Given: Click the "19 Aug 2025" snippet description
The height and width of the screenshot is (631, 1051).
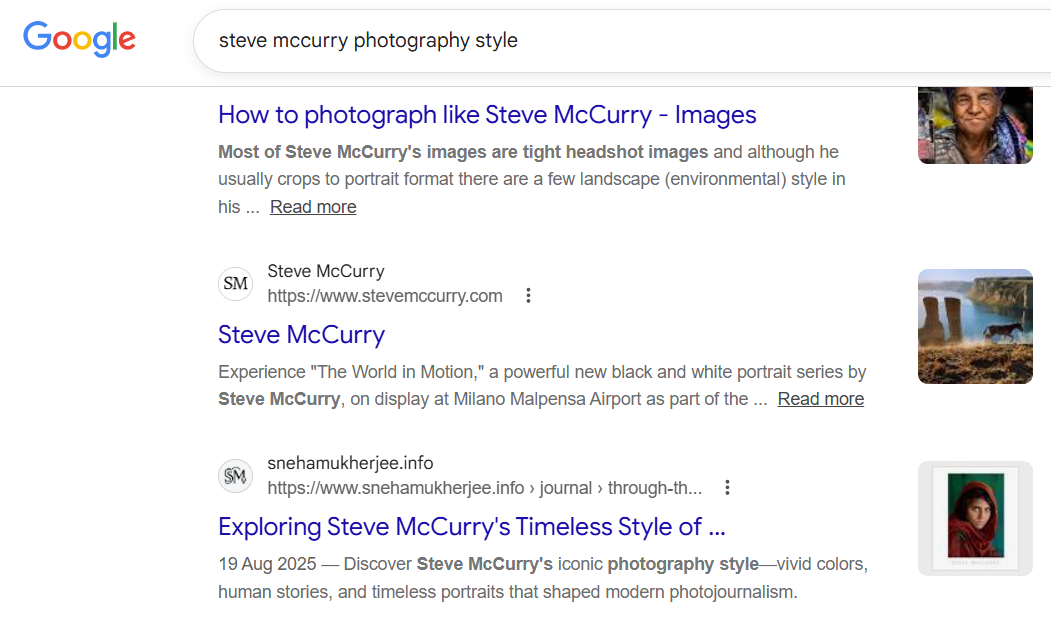Looking at the screenshot, I should coord(542,578).
